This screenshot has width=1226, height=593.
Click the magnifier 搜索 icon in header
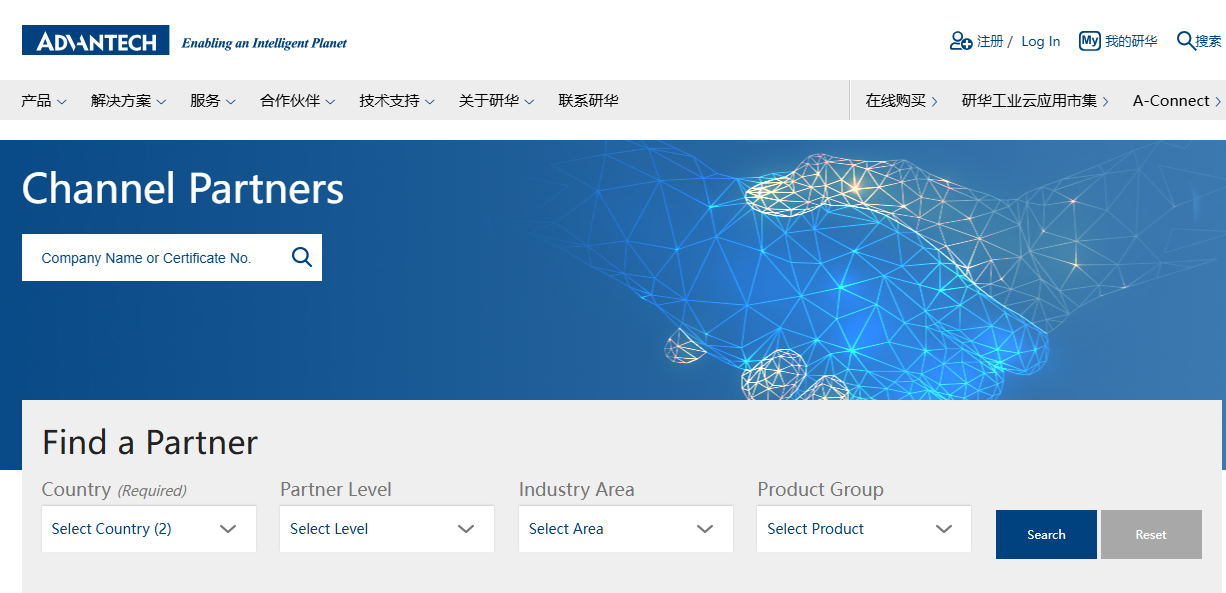tap(1186, 41)
